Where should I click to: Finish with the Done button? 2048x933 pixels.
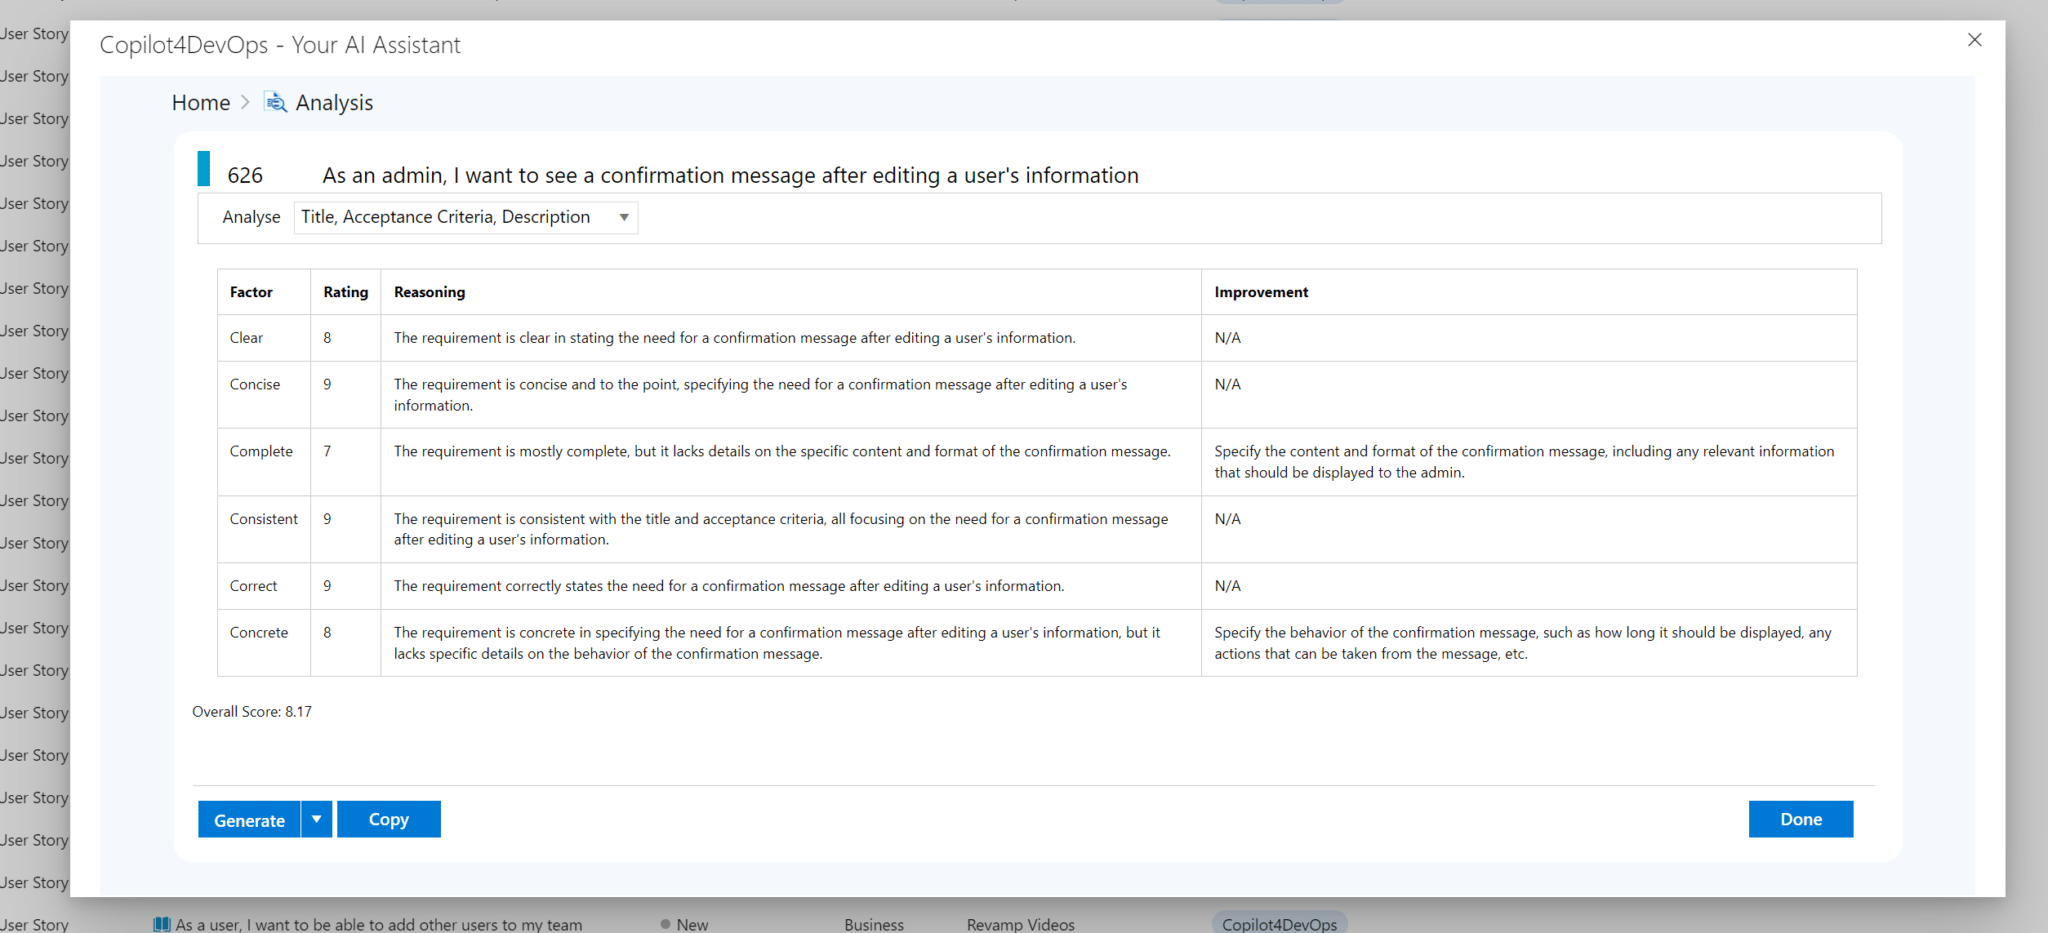(1800, 819)
